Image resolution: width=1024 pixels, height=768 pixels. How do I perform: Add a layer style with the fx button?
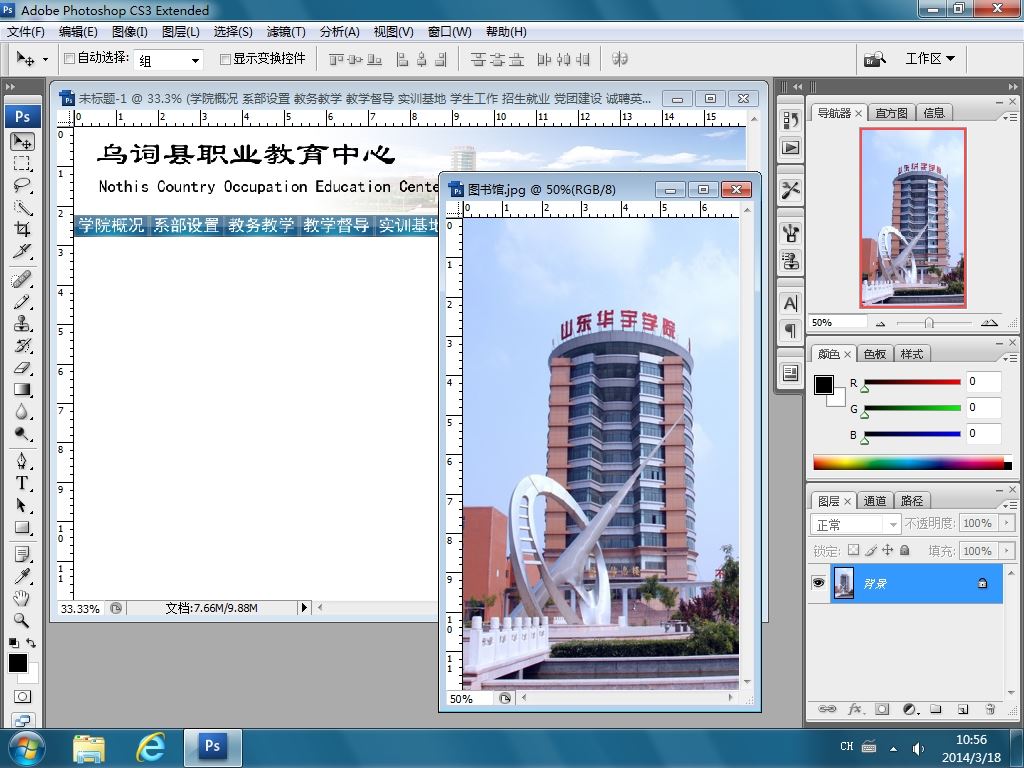point(855,709)
